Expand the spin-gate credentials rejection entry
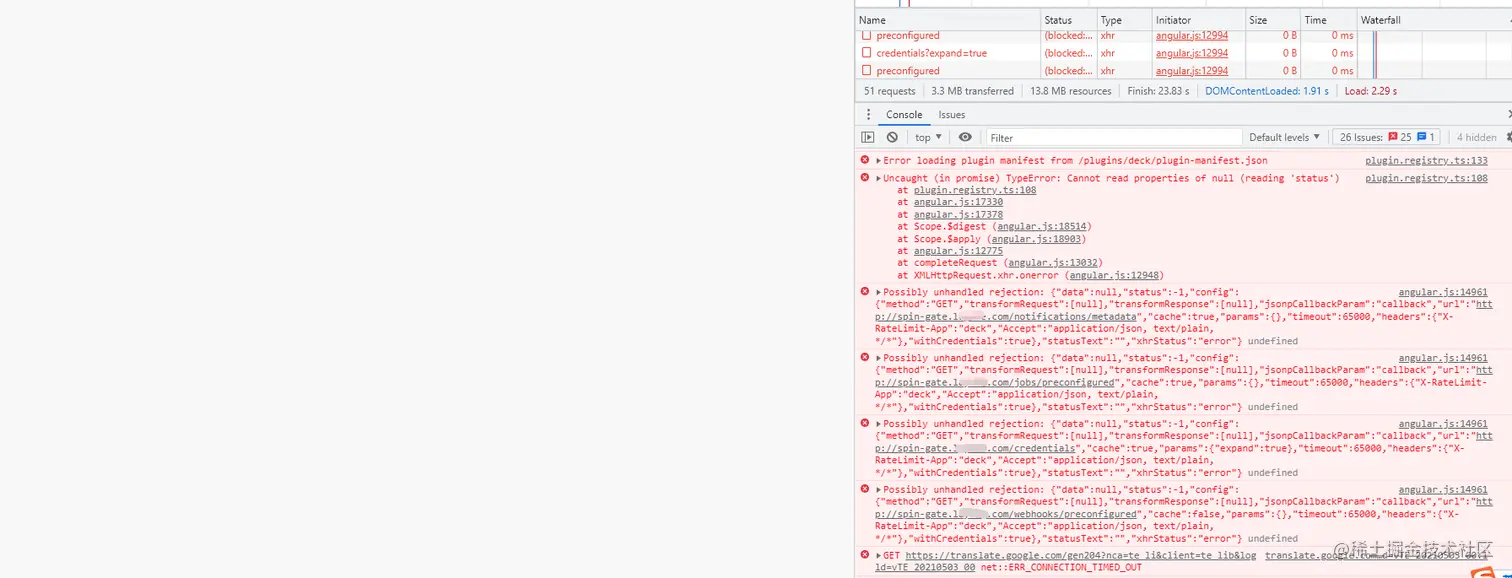Viewport: 1512px width, 578px height. point(879,424)
